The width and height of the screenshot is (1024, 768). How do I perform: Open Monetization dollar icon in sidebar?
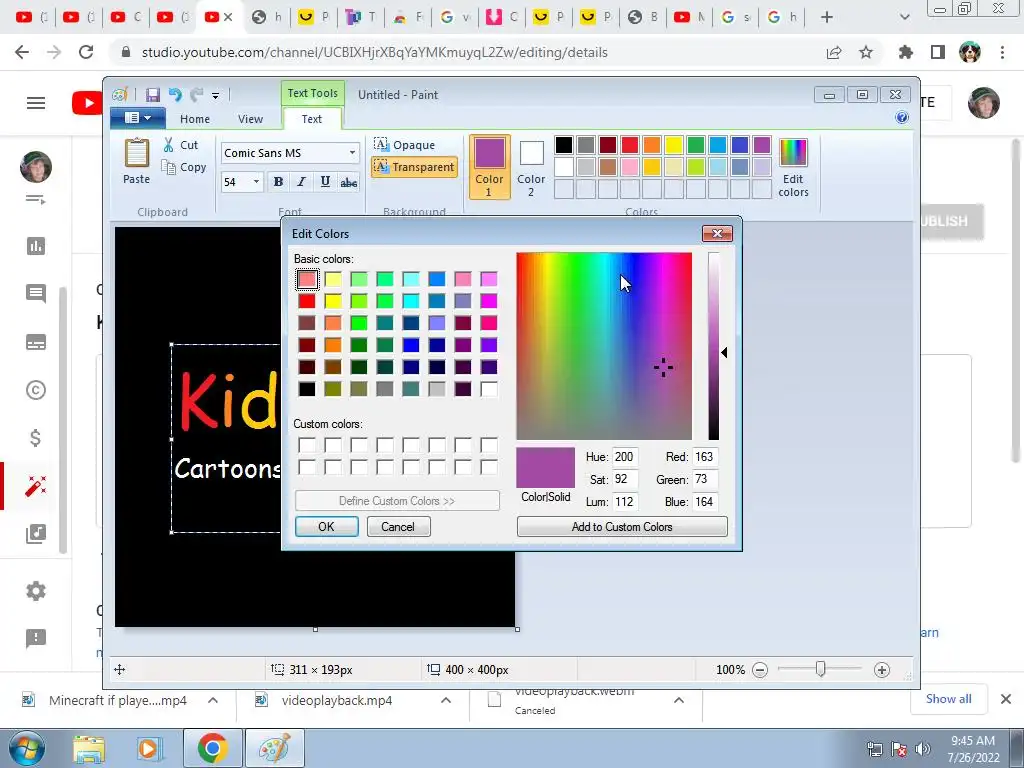click(36, 438)
